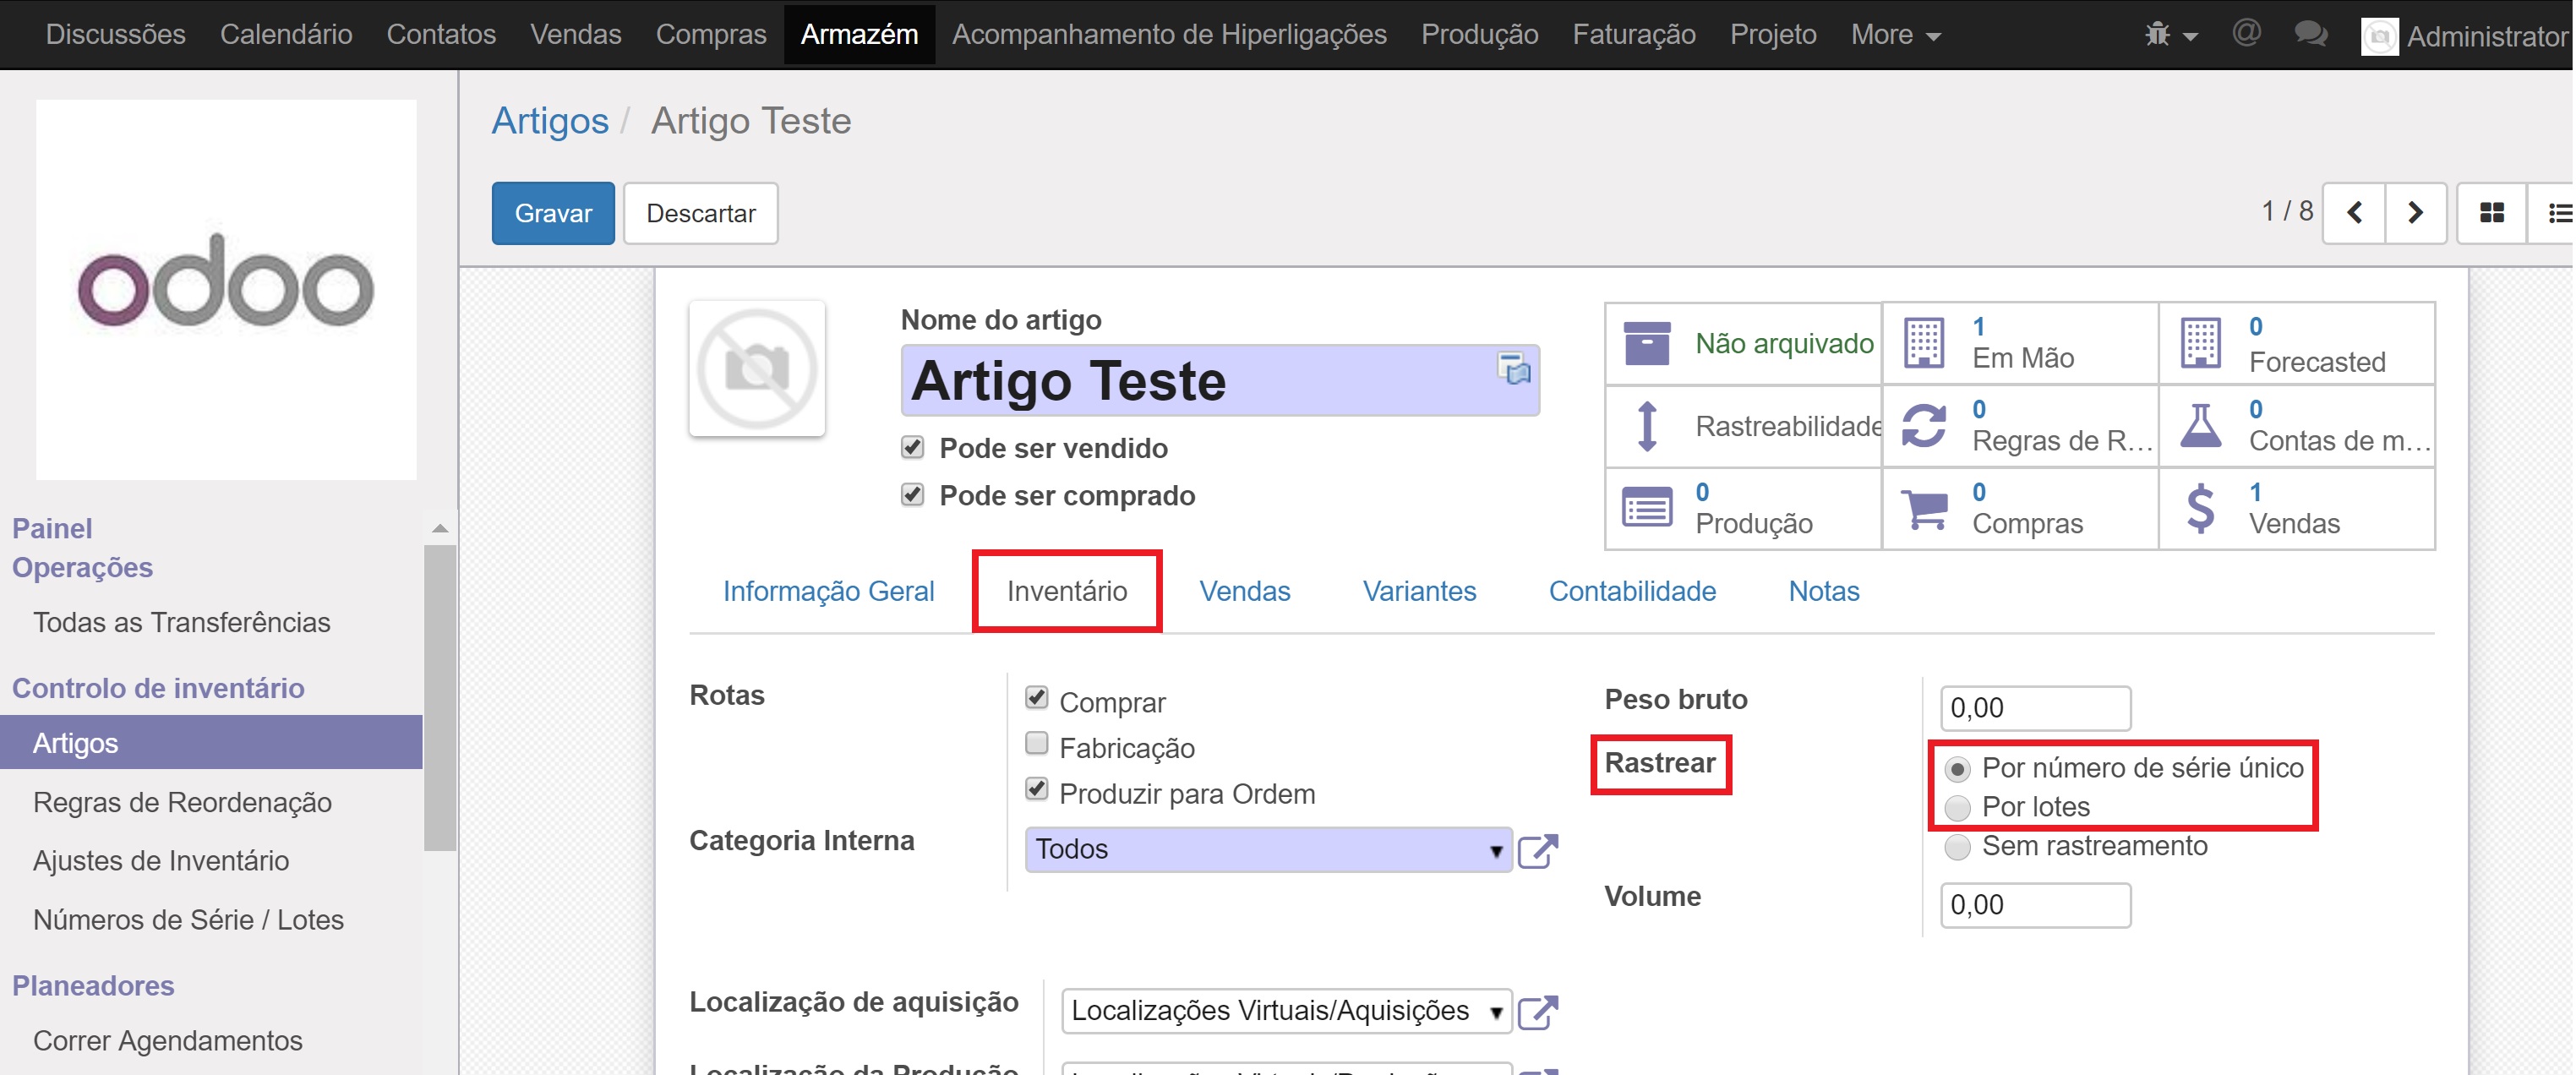Image resolution: width=2576 pixels, height=1075 pixels.
Task: Select Por lotes tracking option
Action: [x=1957, y=807]
